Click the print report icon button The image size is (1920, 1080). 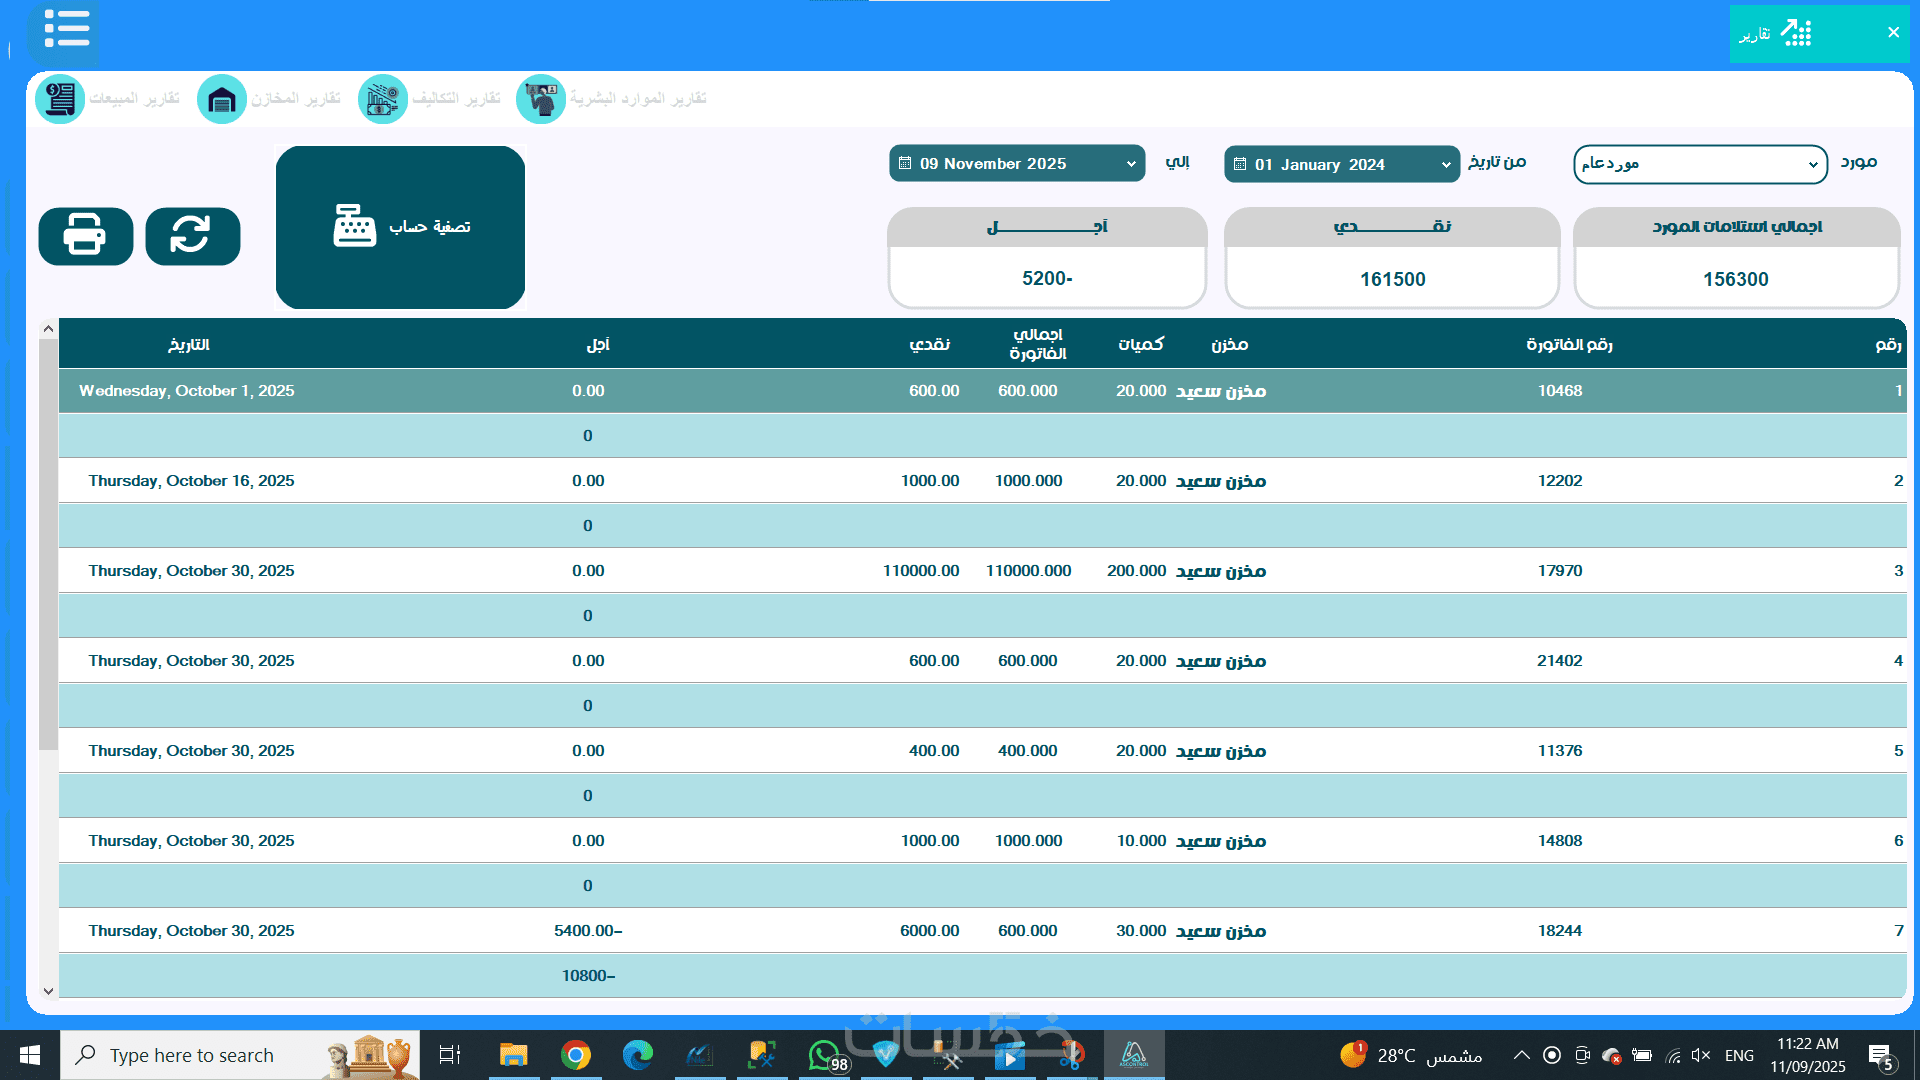coord(86,236)
